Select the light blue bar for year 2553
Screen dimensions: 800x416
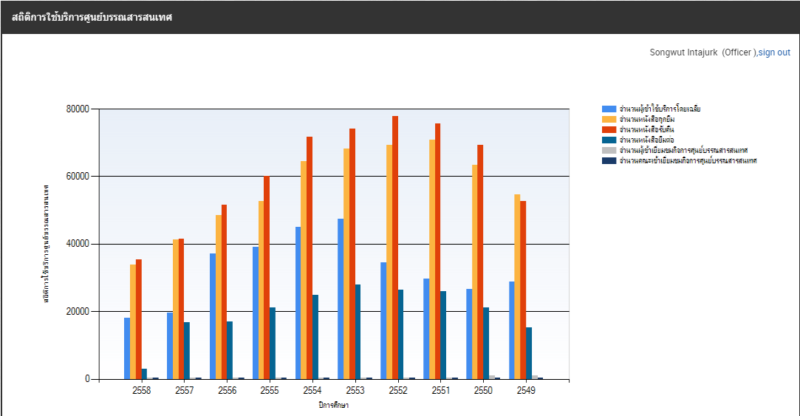pyautogui.click(x=341, y=300)
